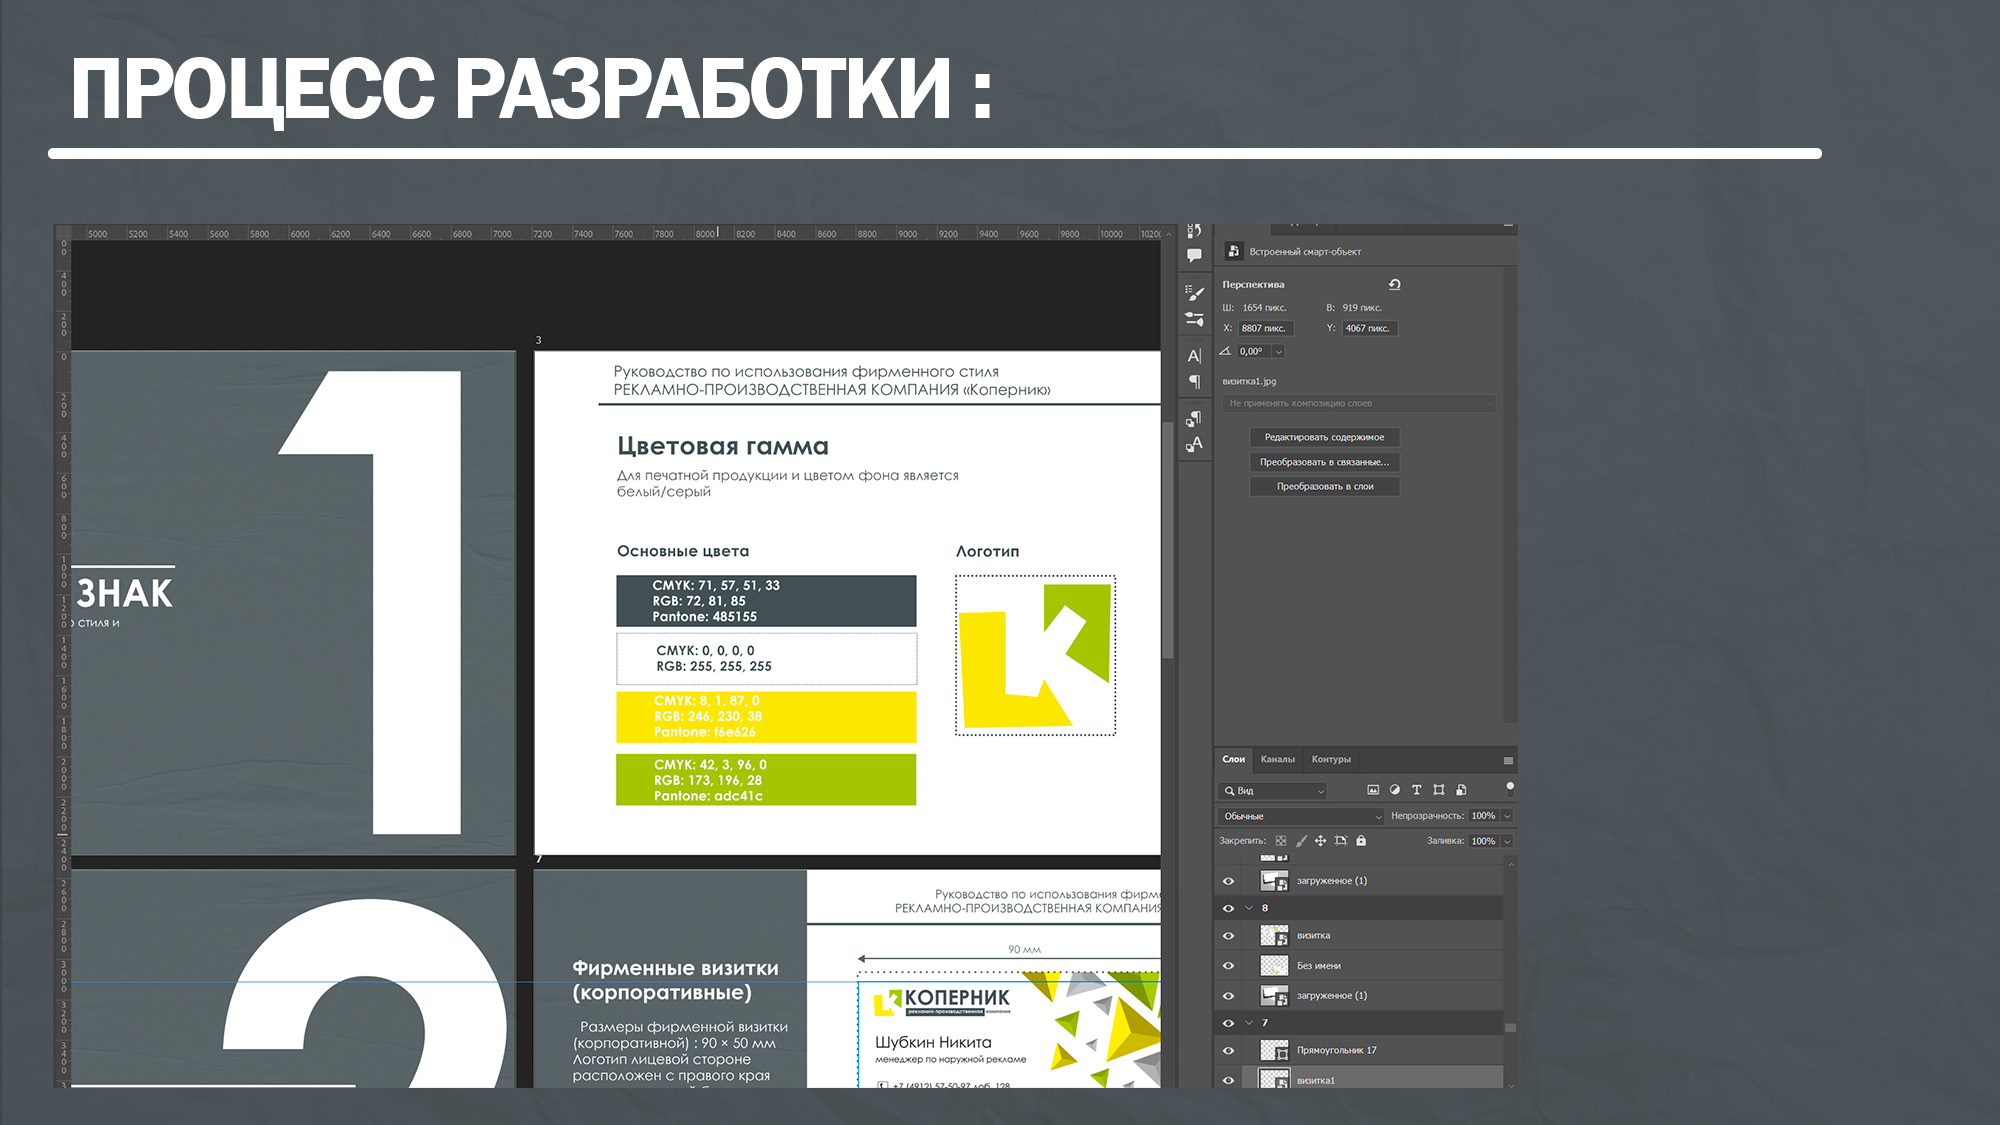This screenshot has height=1125, width=2000.
Task: Filter layers by adjustment layer icon
Action: tap(1395, 790)
